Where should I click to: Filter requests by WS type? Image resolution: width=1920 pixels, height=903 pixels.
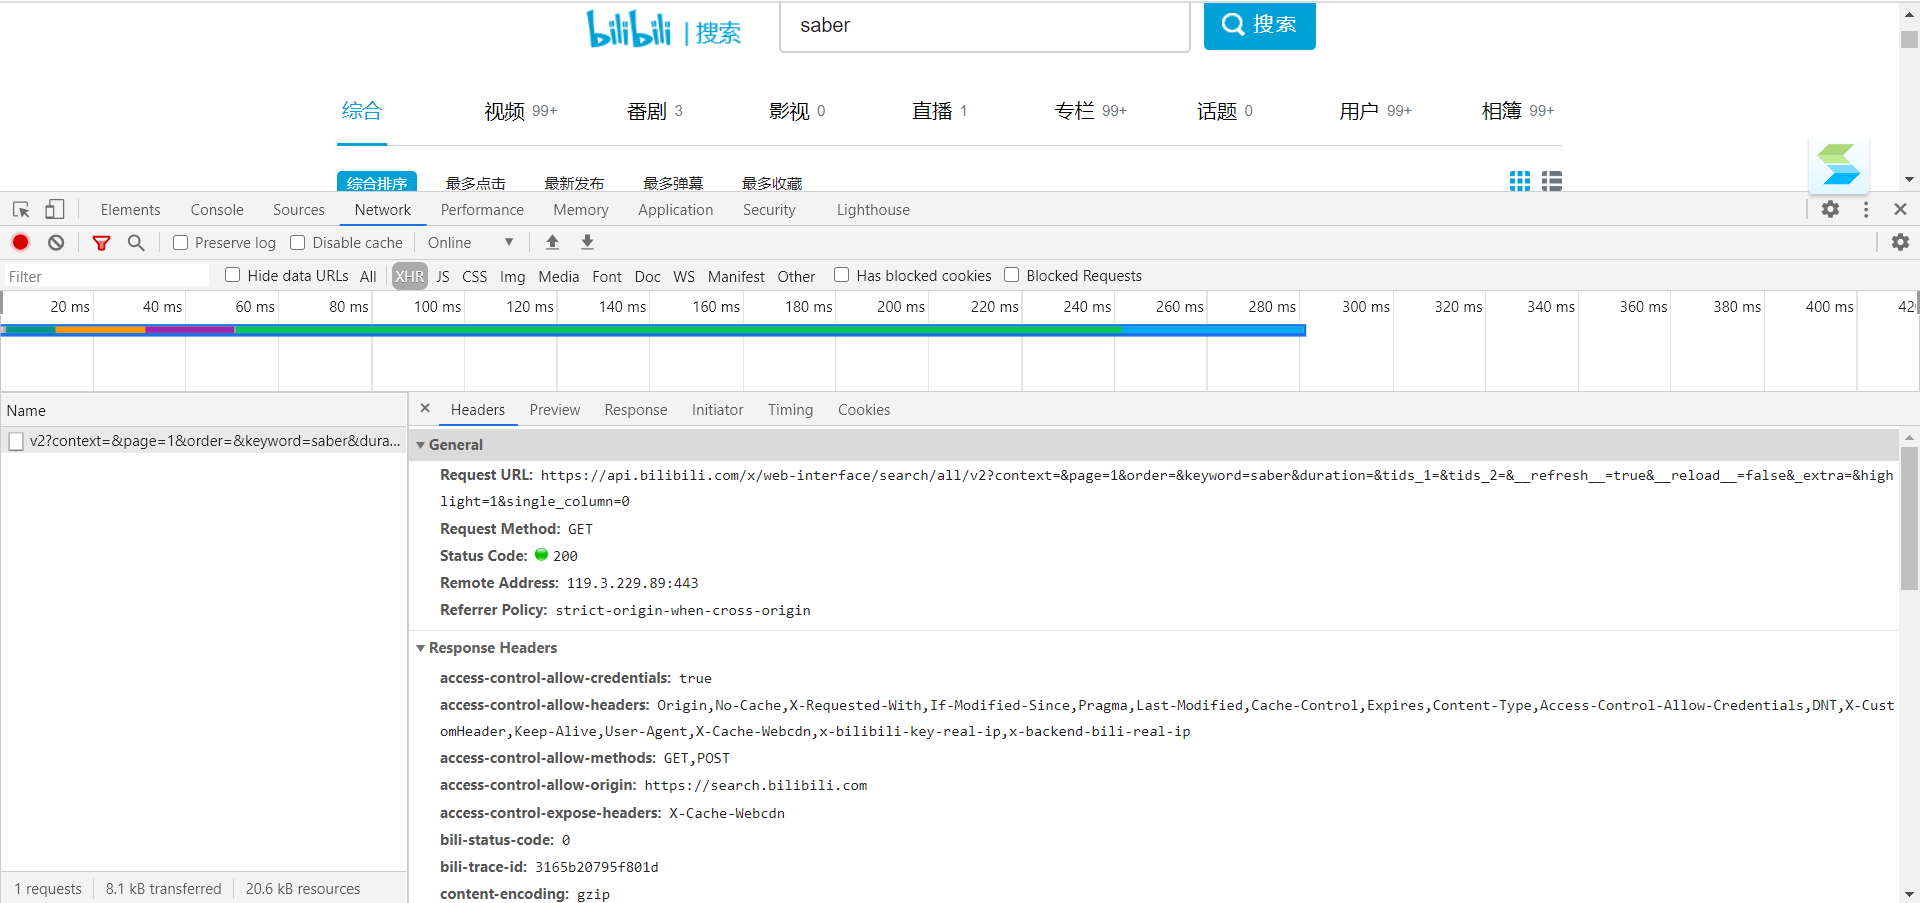684,276
